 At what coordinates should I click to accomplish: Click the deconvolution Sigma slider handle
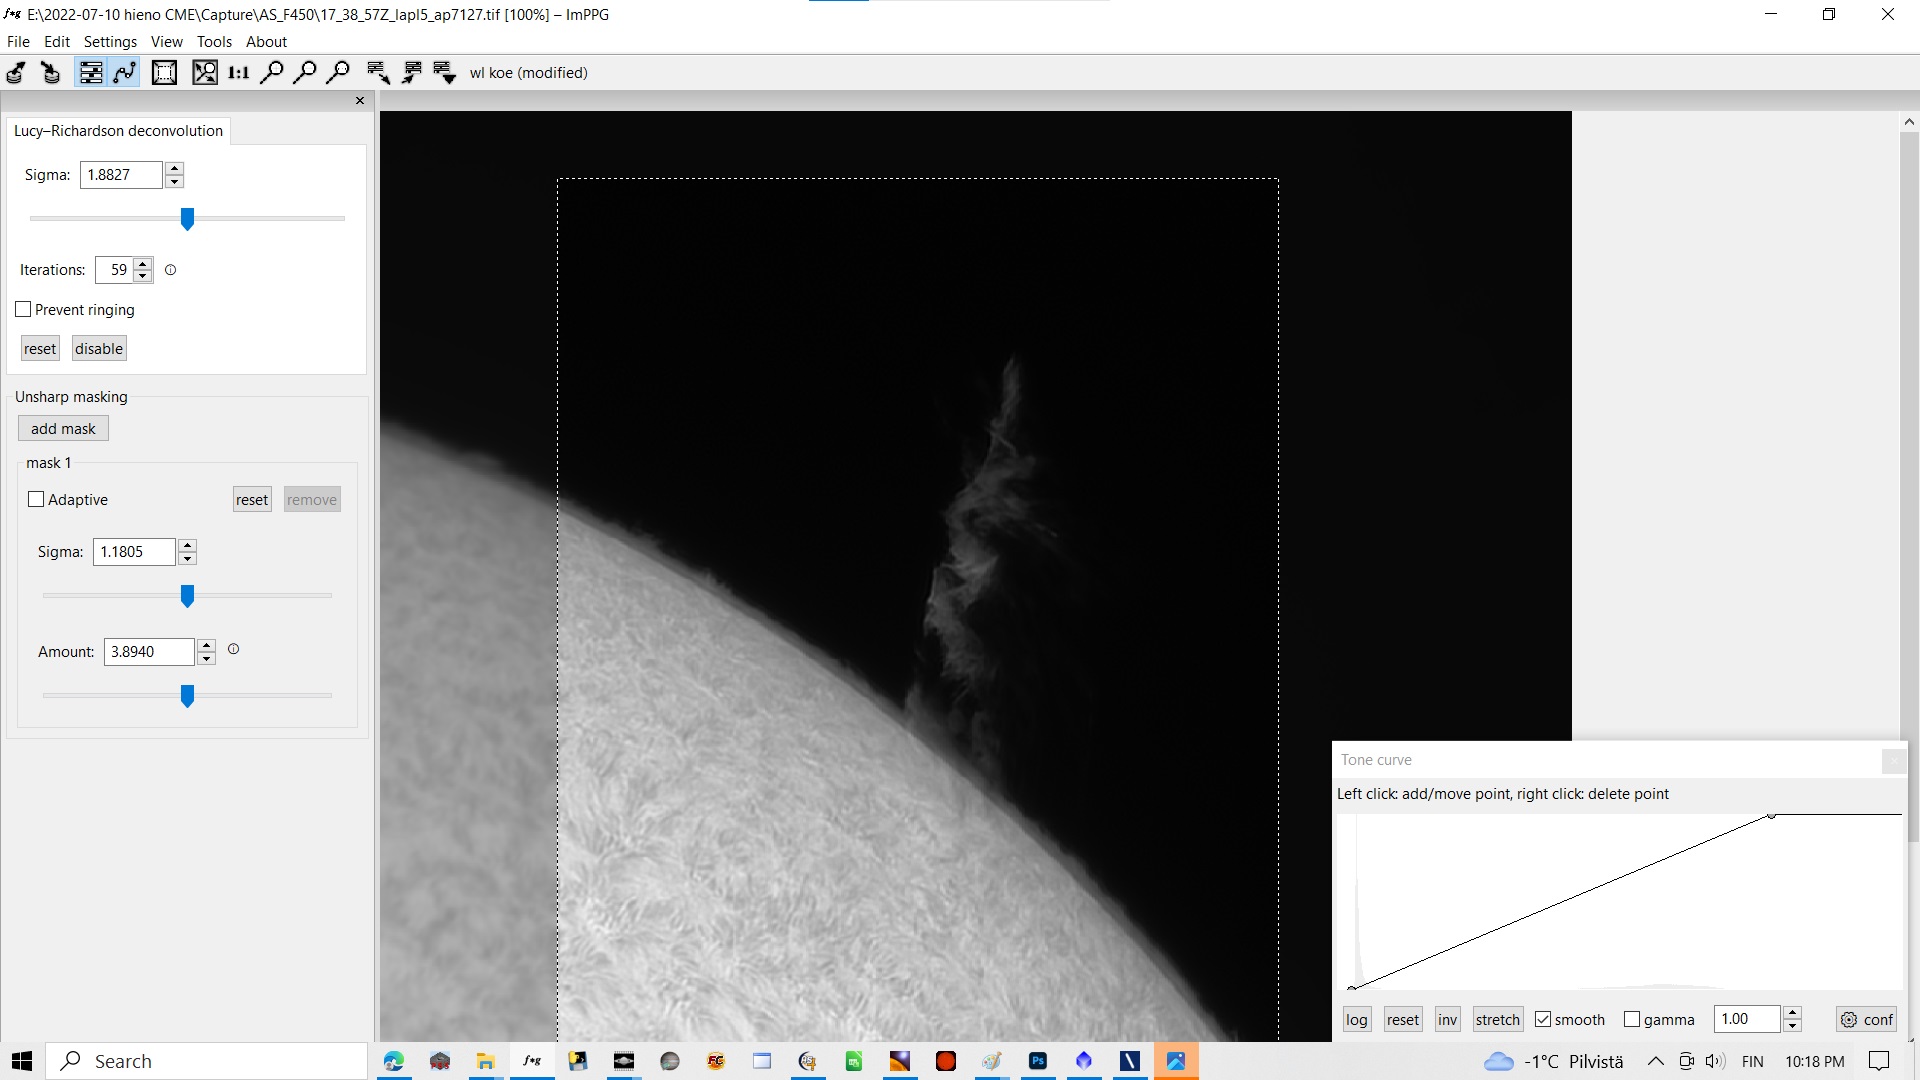(187, 219)
